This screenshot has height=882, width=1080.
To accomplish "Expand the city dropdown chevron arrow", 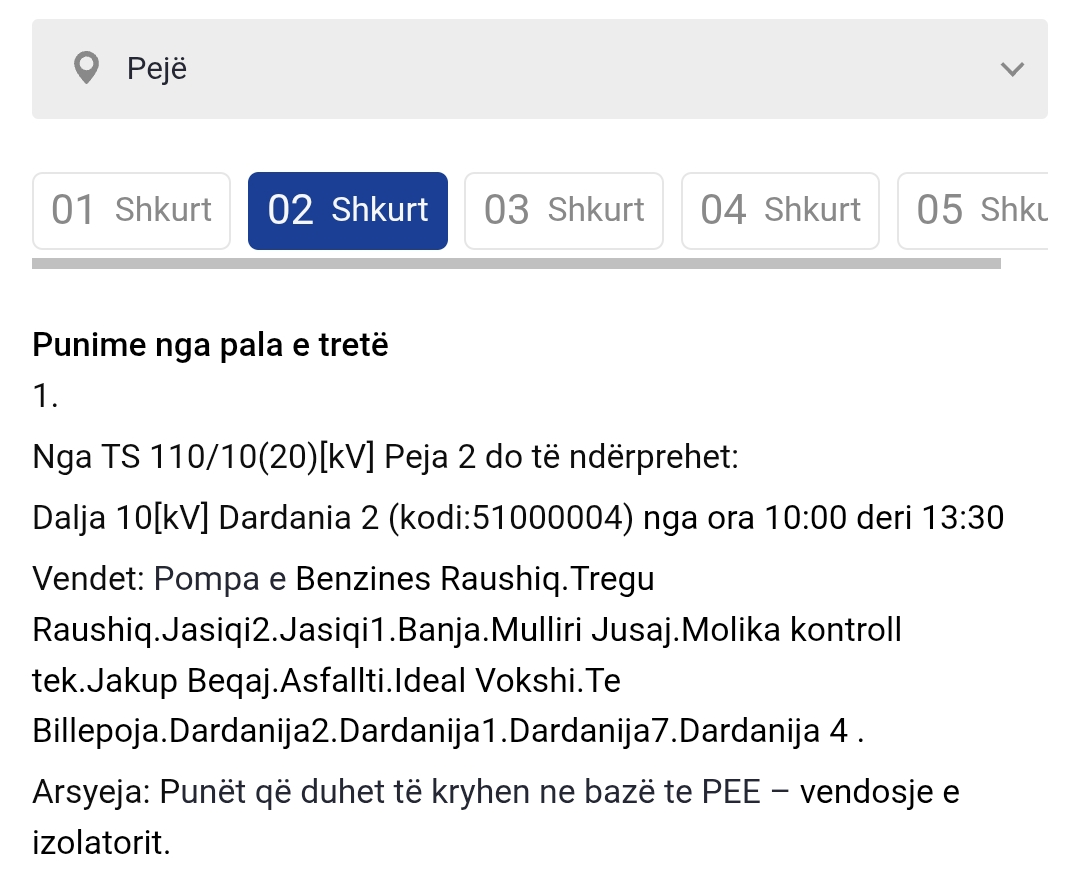I will 1012,69.
